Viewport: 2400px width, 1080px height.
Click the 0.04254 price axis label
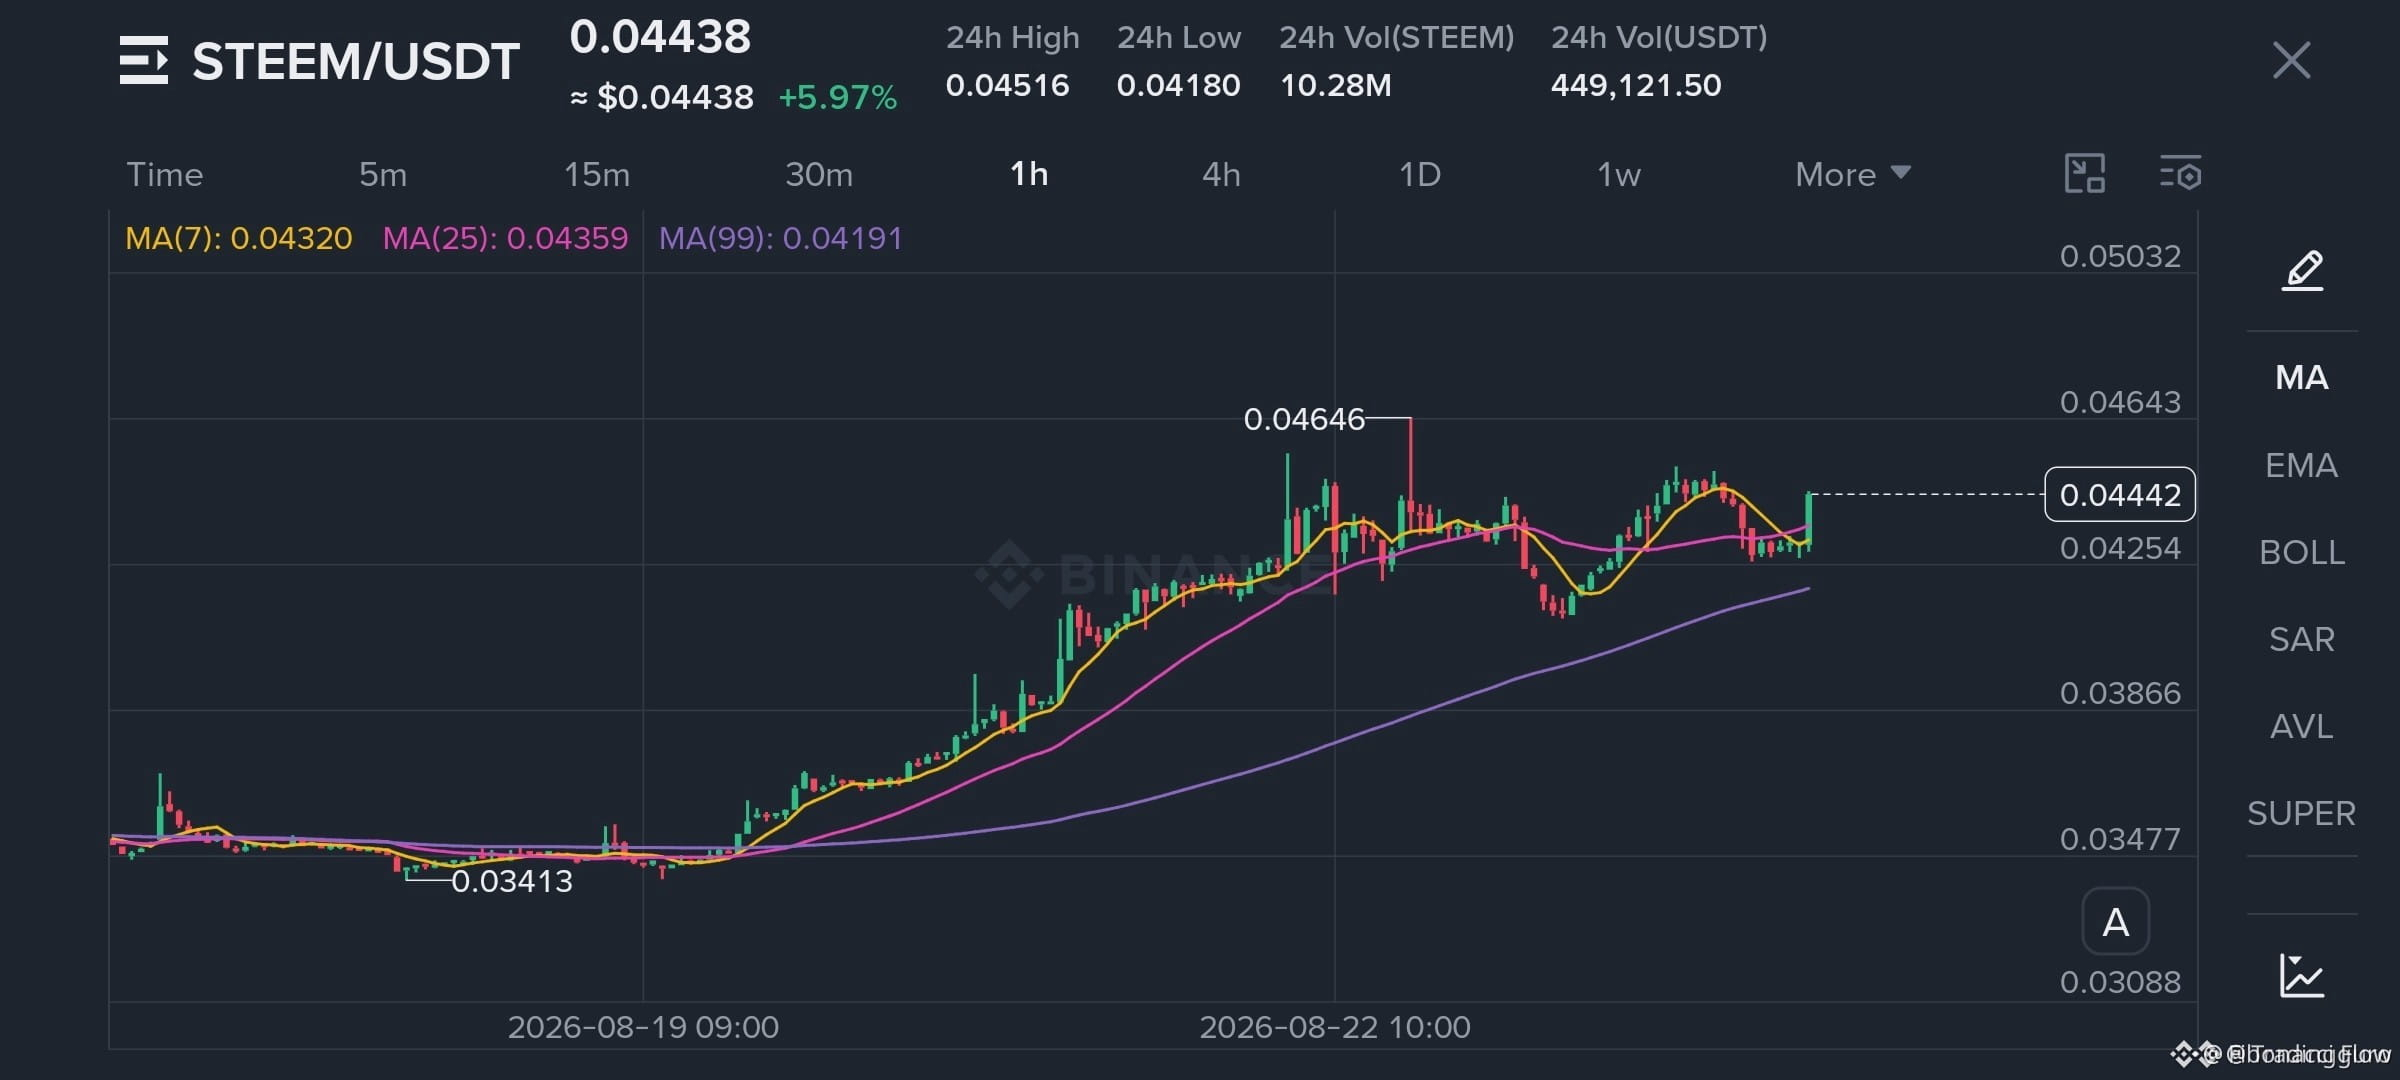pos(2120,548)
